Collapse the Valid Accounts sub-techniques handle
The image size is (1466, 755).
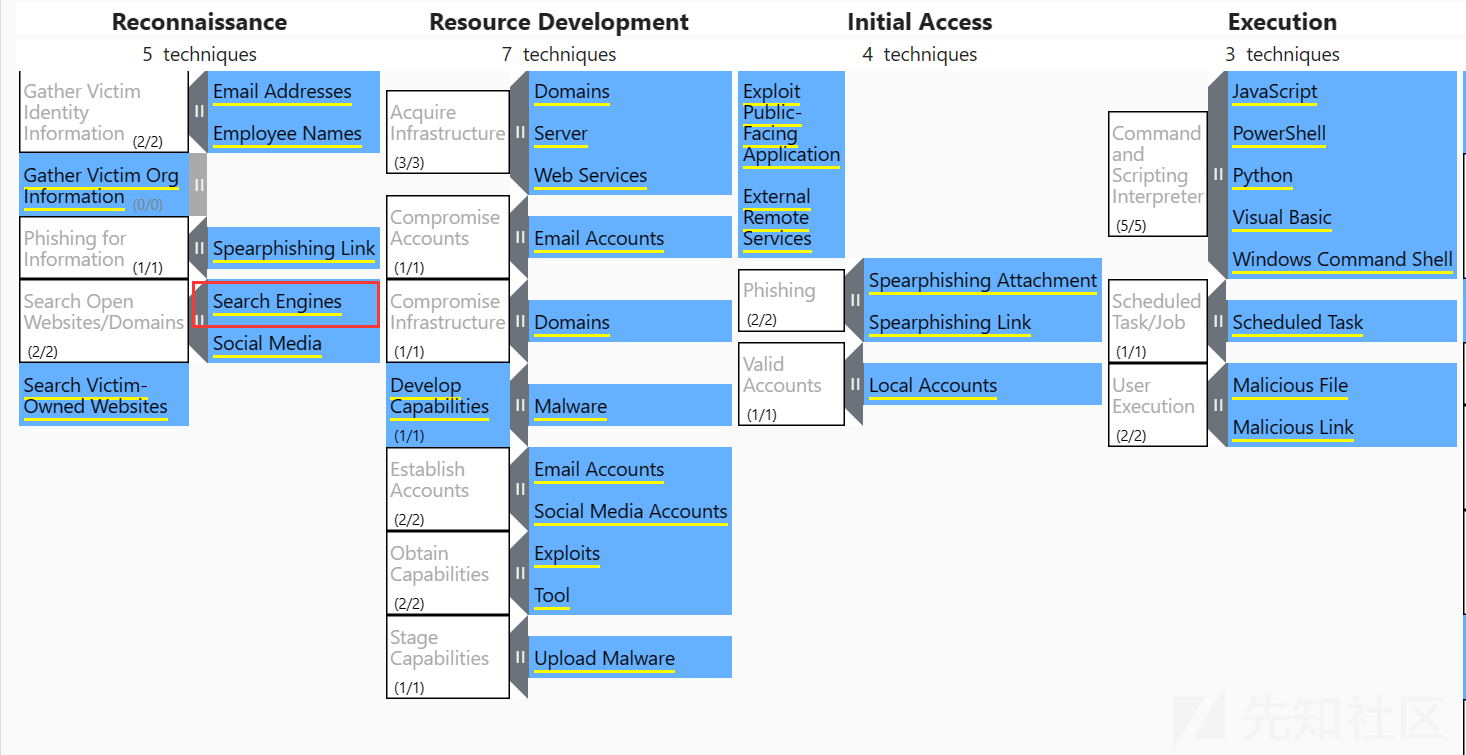pyautogui.click(x=855, y=384)
